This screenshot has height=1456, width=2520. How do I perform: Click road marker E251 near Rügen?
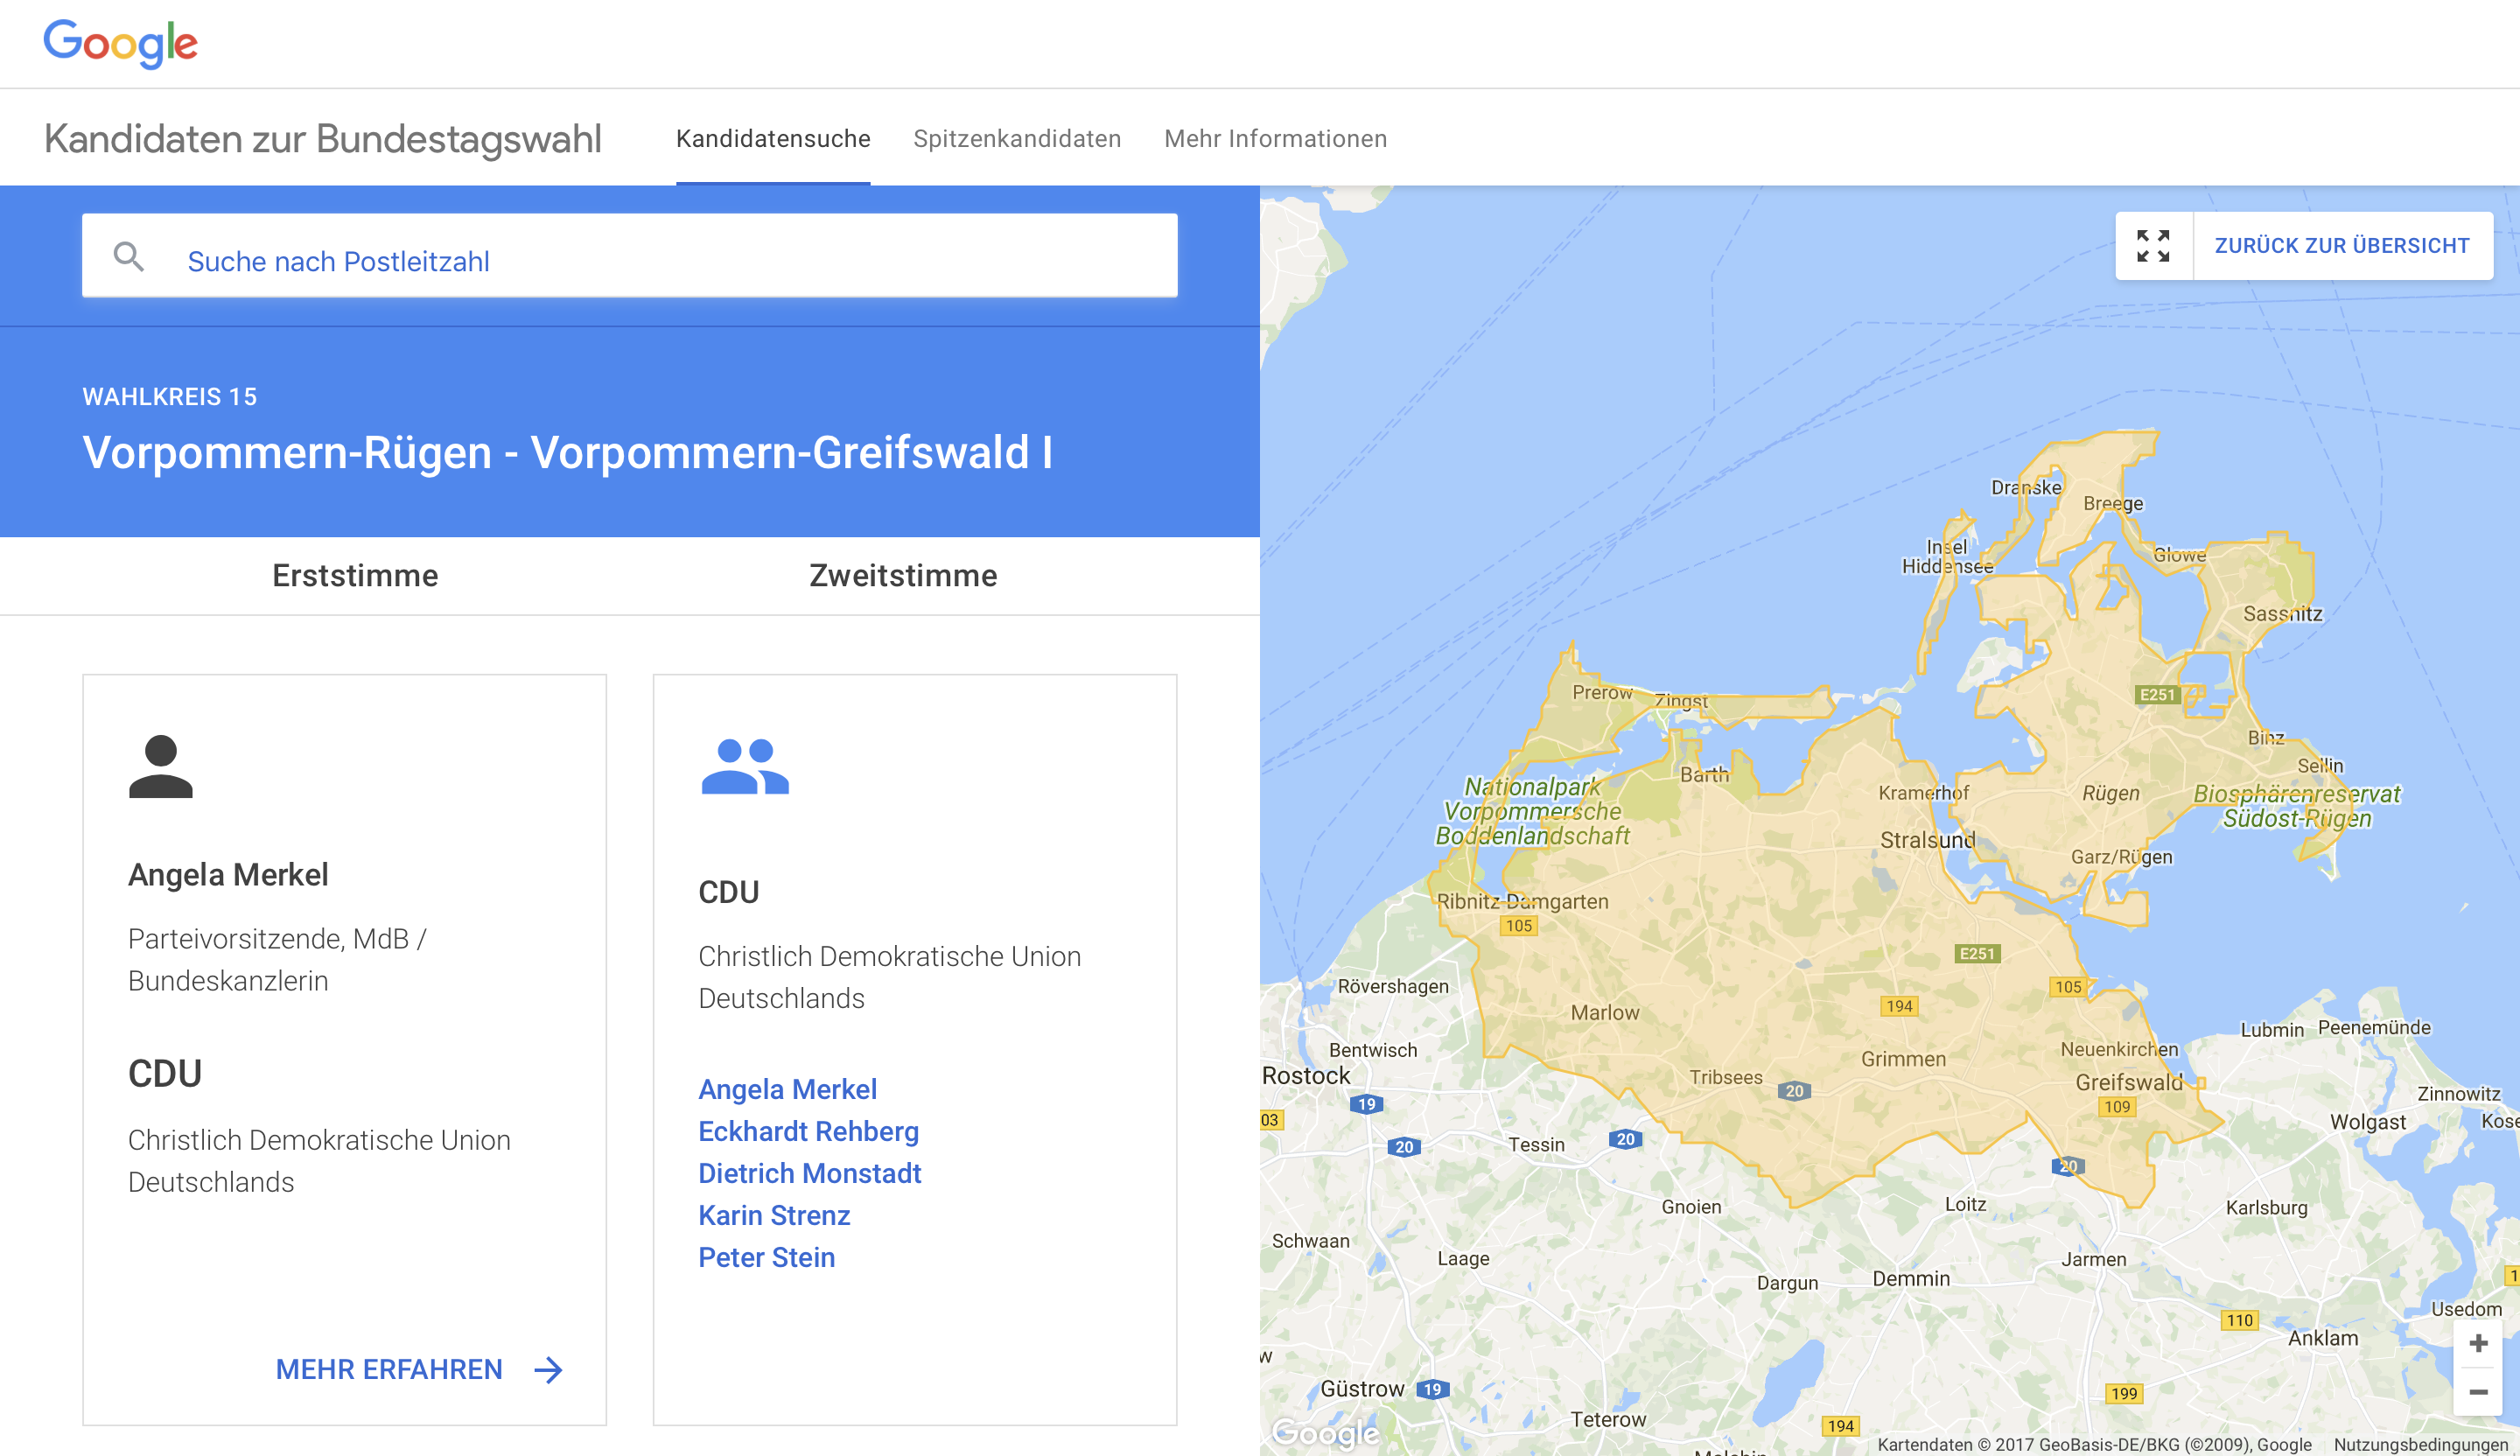click(2157, 695)
